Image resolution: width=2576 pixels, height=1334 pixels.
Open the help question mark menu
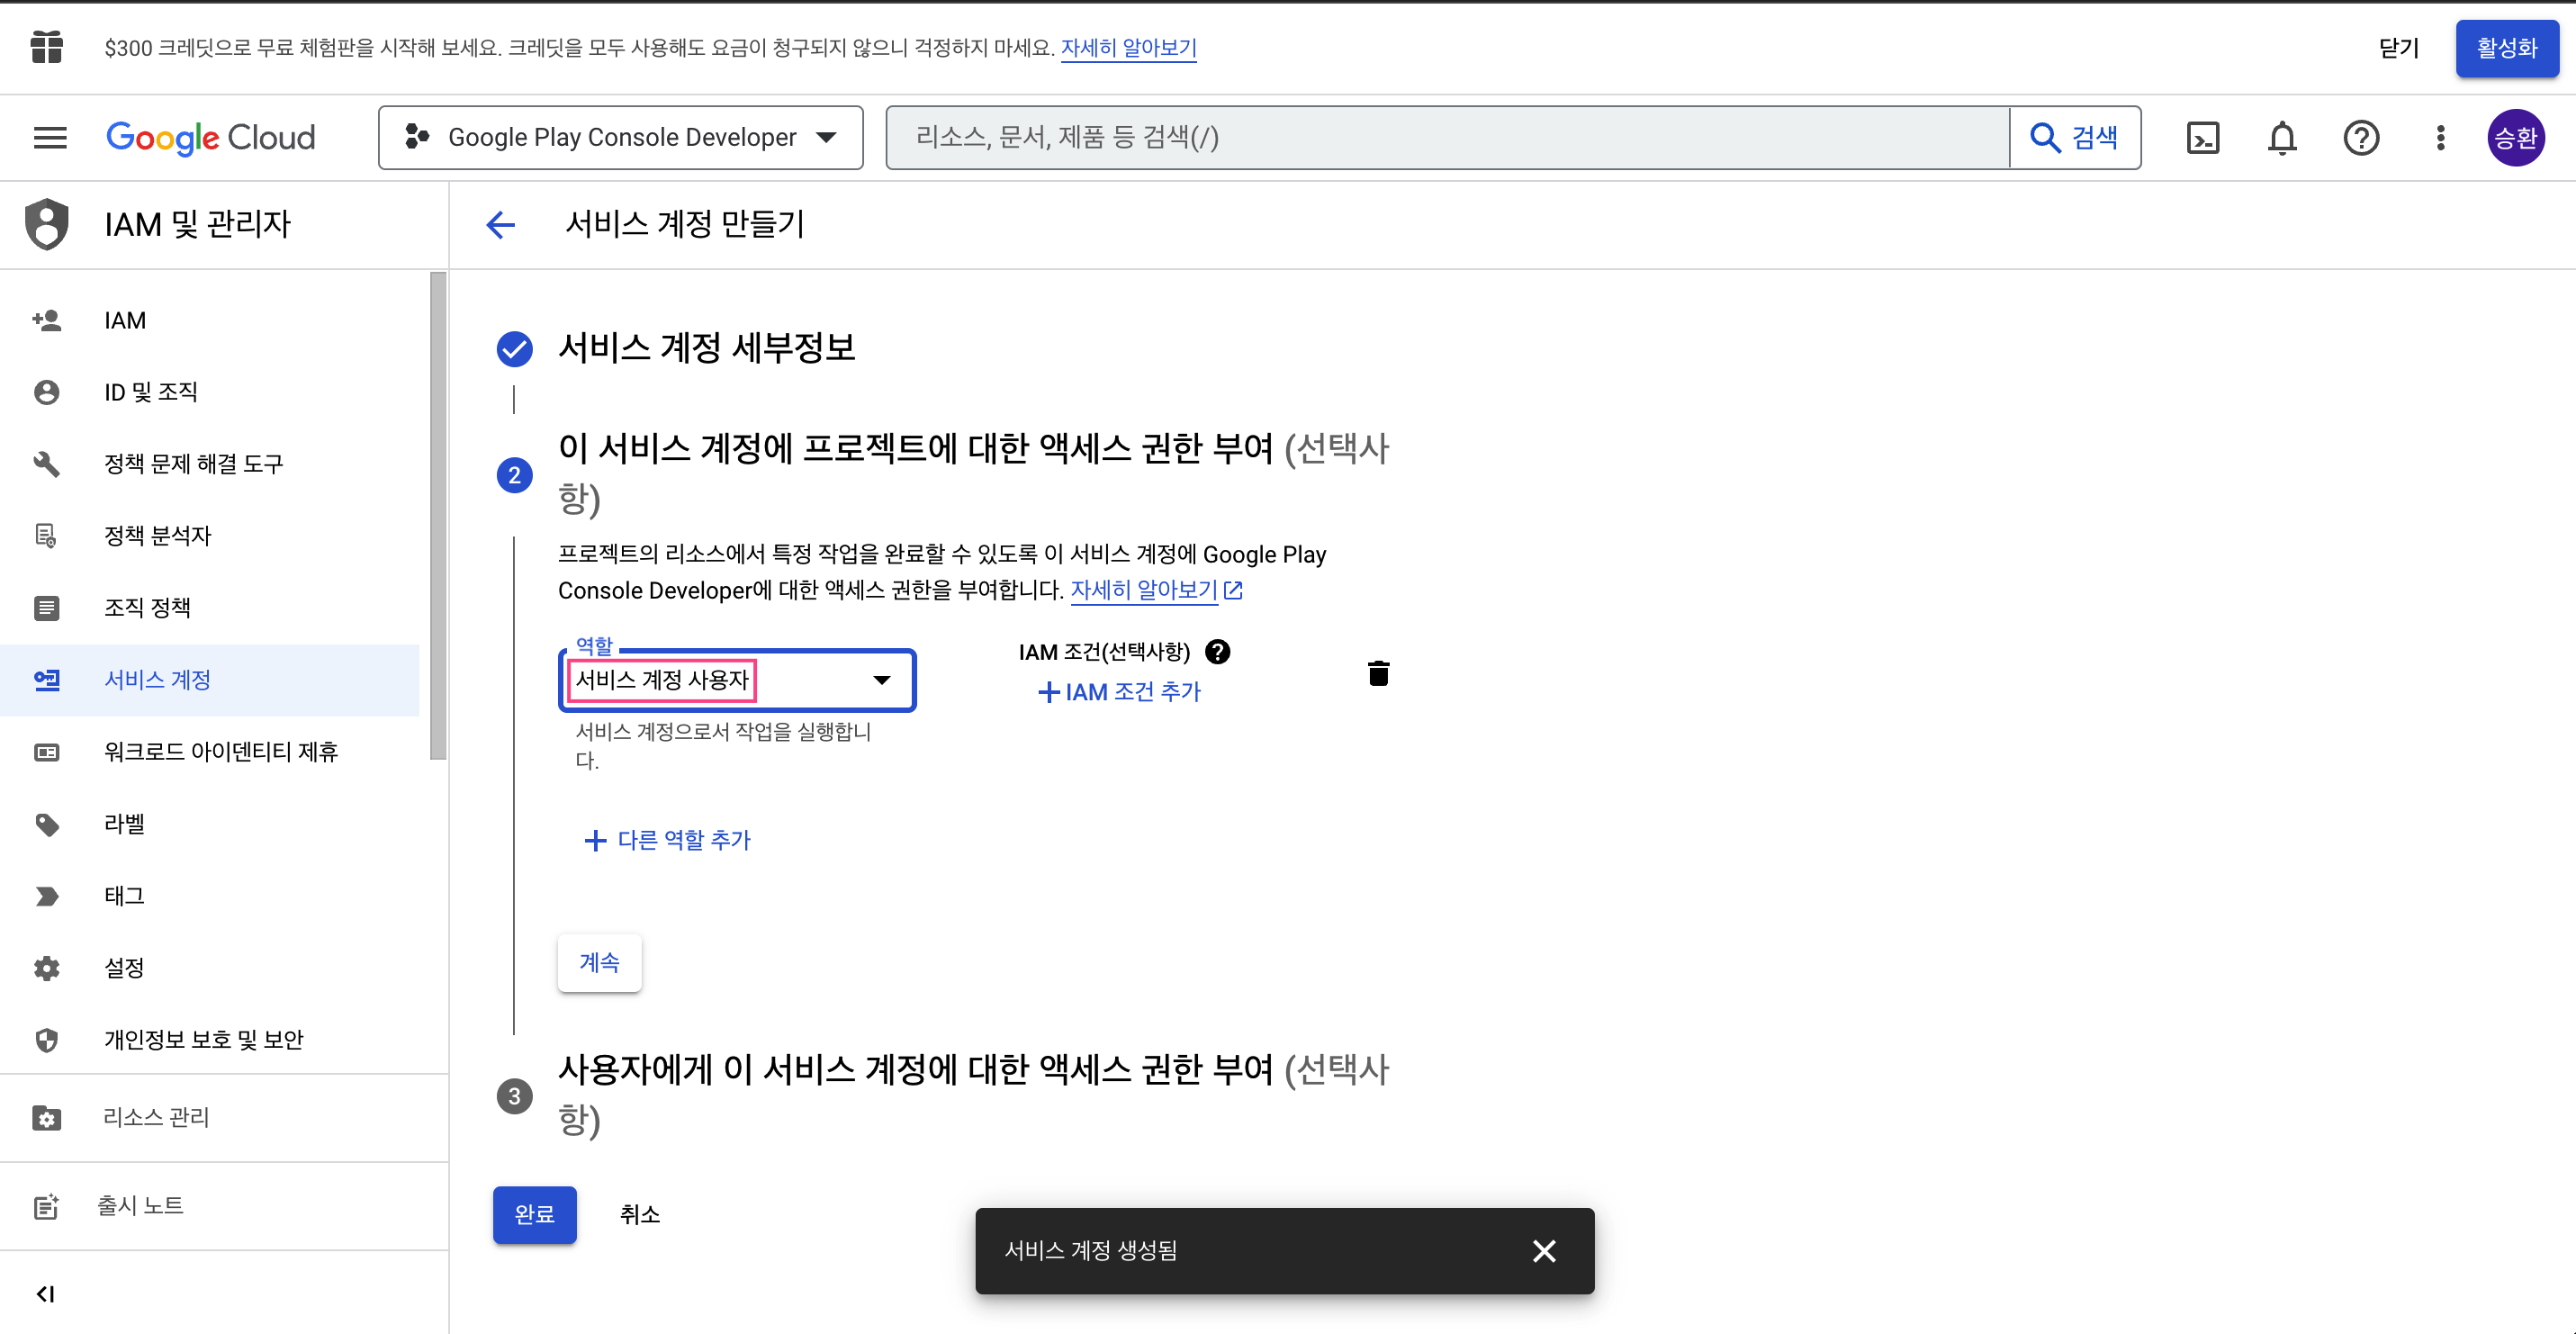2360,137
